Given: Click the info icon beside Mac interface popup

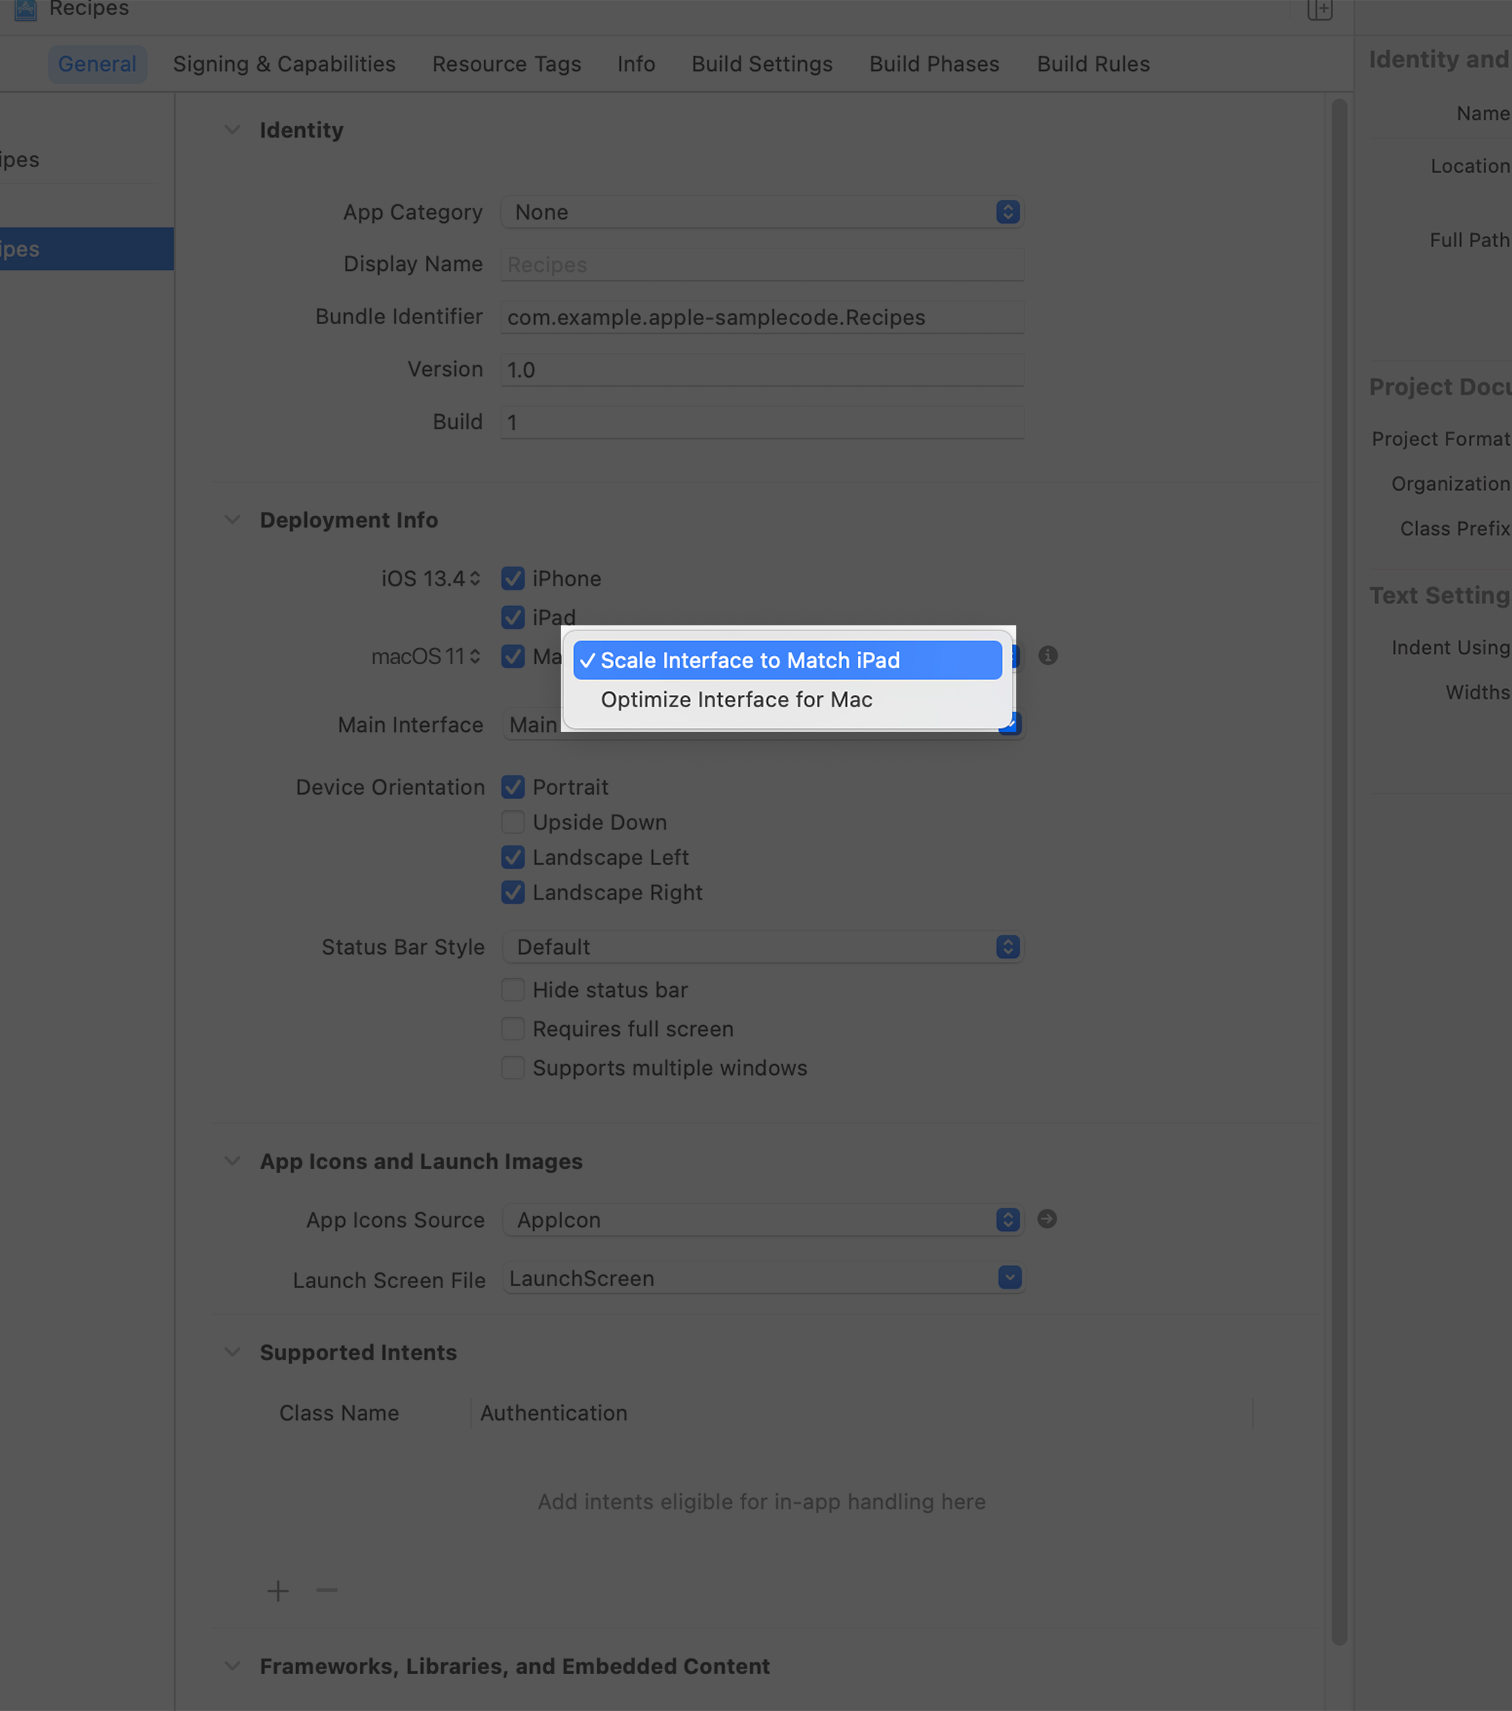Looking at the screenshot, I should pos(1047,656).
